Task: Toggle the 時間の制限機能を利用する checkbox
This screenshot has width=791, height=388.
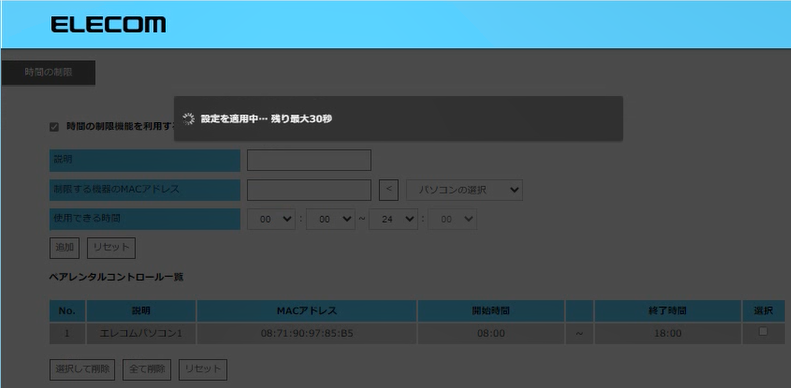Action: 54,127
